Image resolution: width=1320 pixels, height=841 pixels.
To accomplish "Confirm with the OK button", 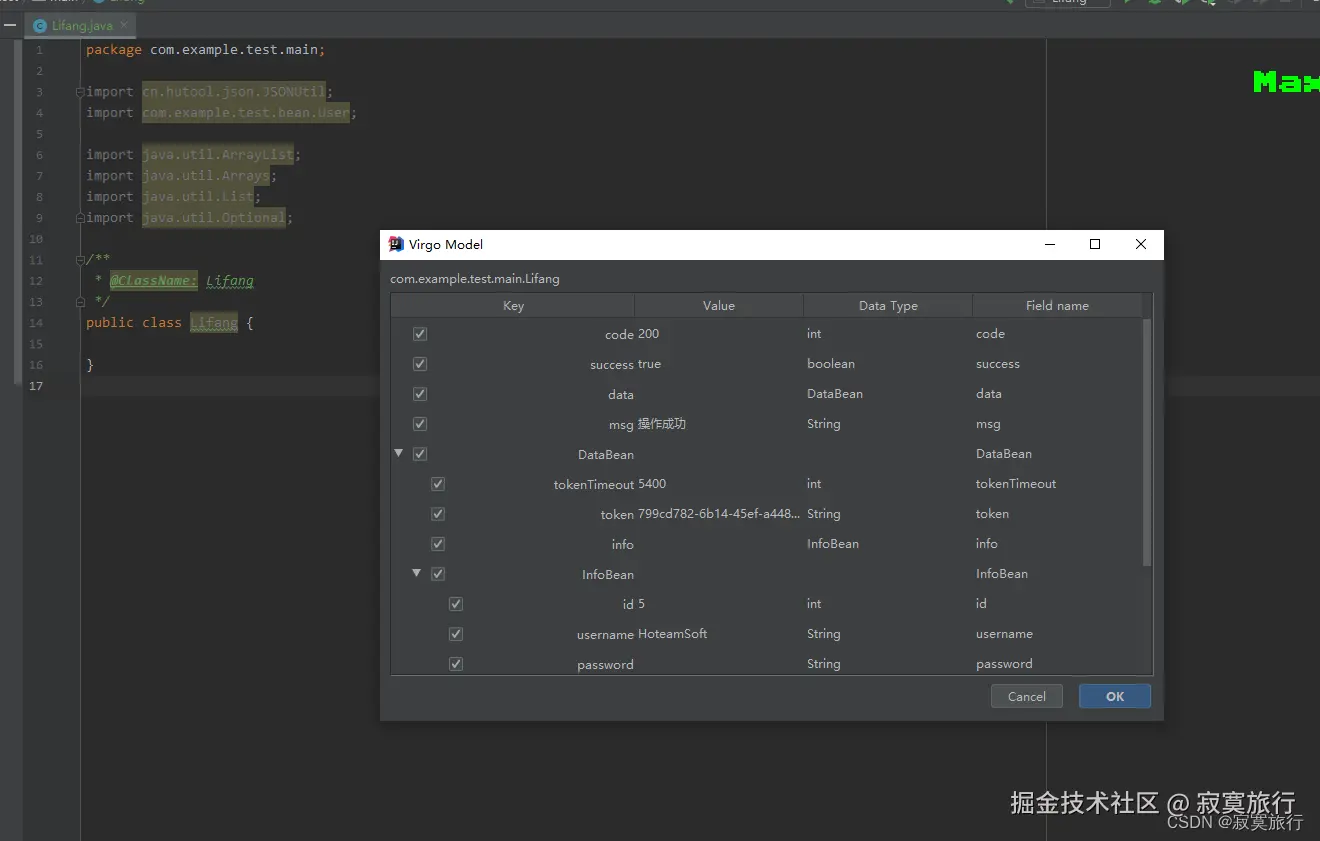I will [x=1115, y=697].
